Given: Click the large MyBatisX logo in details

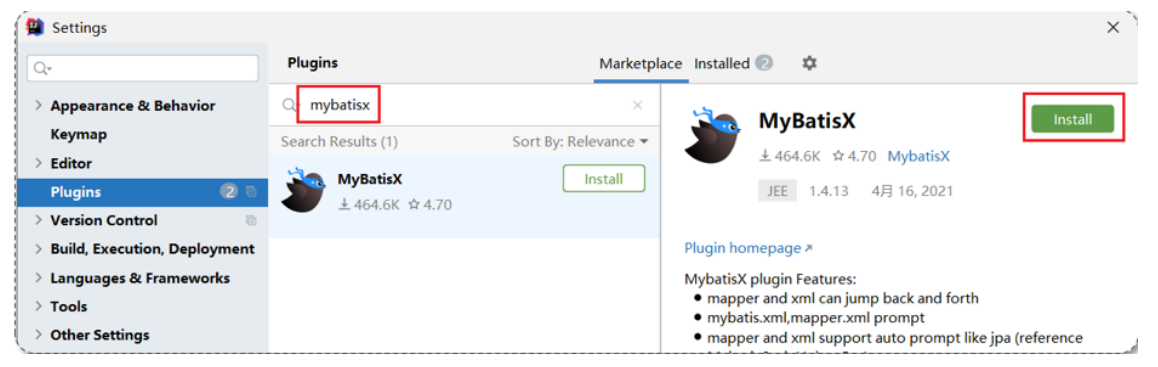Looking at the screenshot, I should (712, 135).
